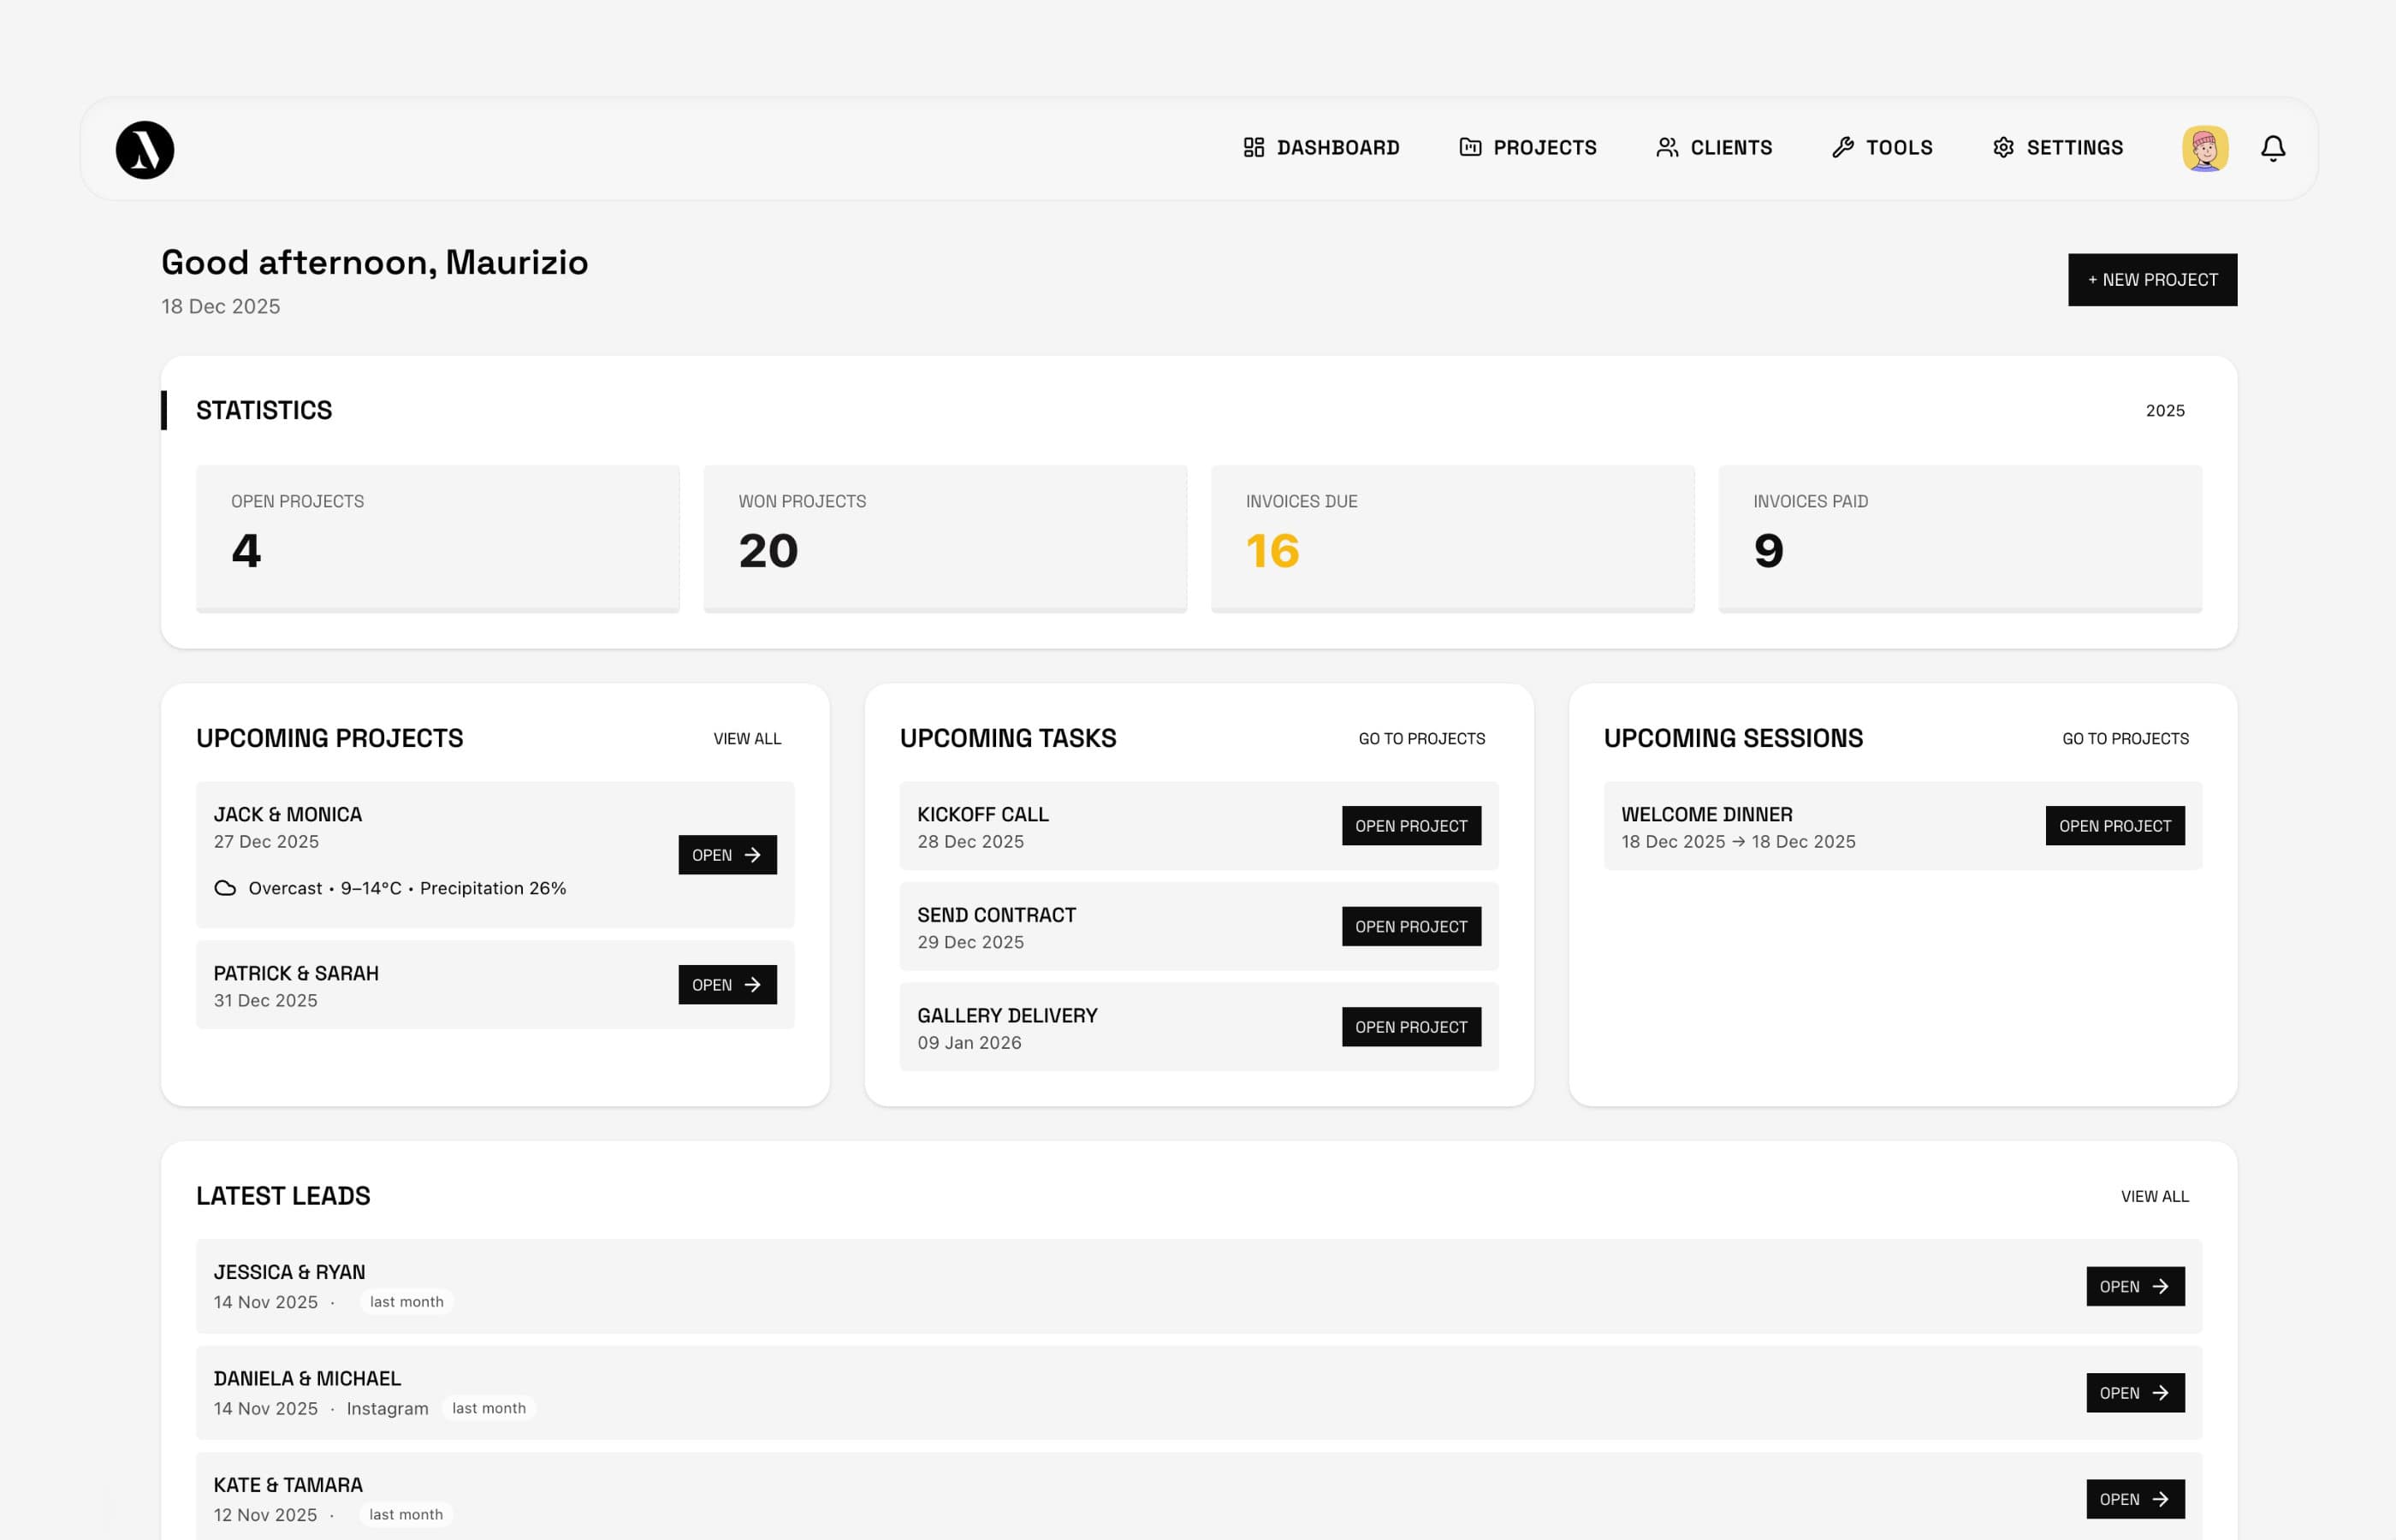Click the weather cloud icon for Jack & Monica
2396x1540 pixels.
tap(226, 887)
